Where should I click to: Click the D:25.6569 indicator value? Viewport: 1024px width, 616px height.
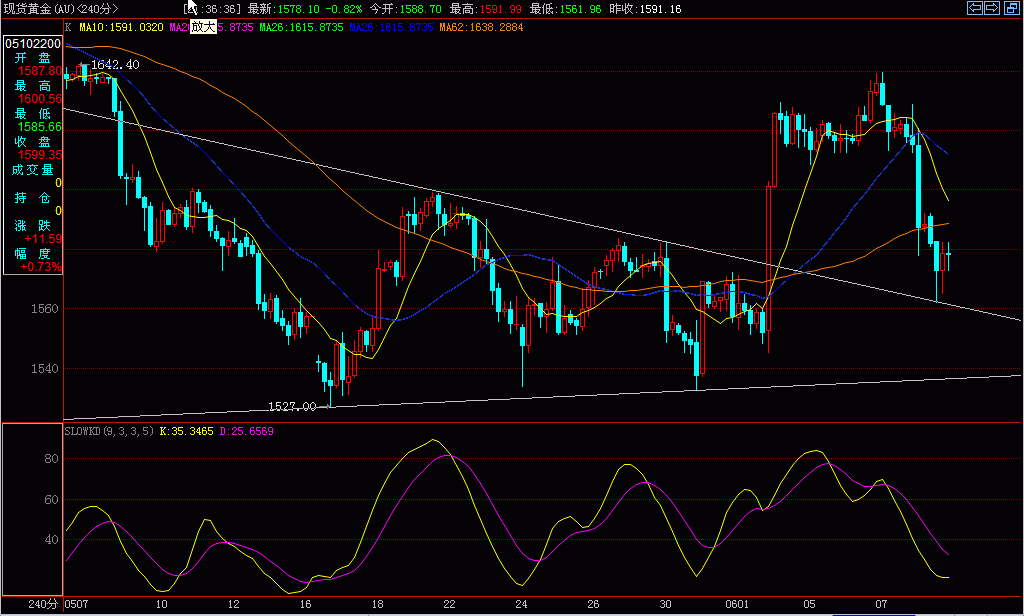246,431
